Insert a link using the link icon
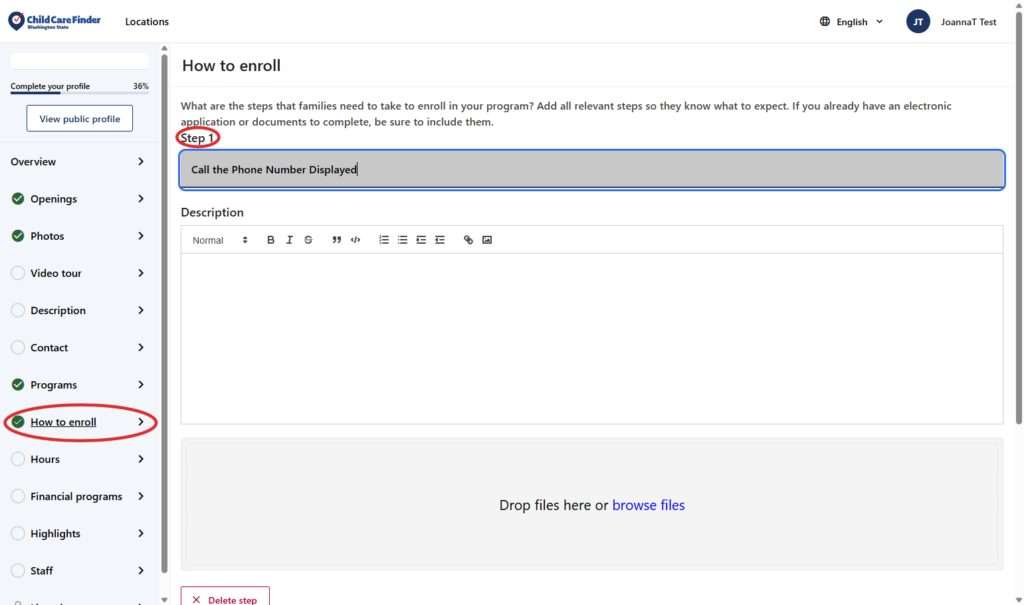The width and height of the screenshot is (1024, 605). click(x=468, y=240)
